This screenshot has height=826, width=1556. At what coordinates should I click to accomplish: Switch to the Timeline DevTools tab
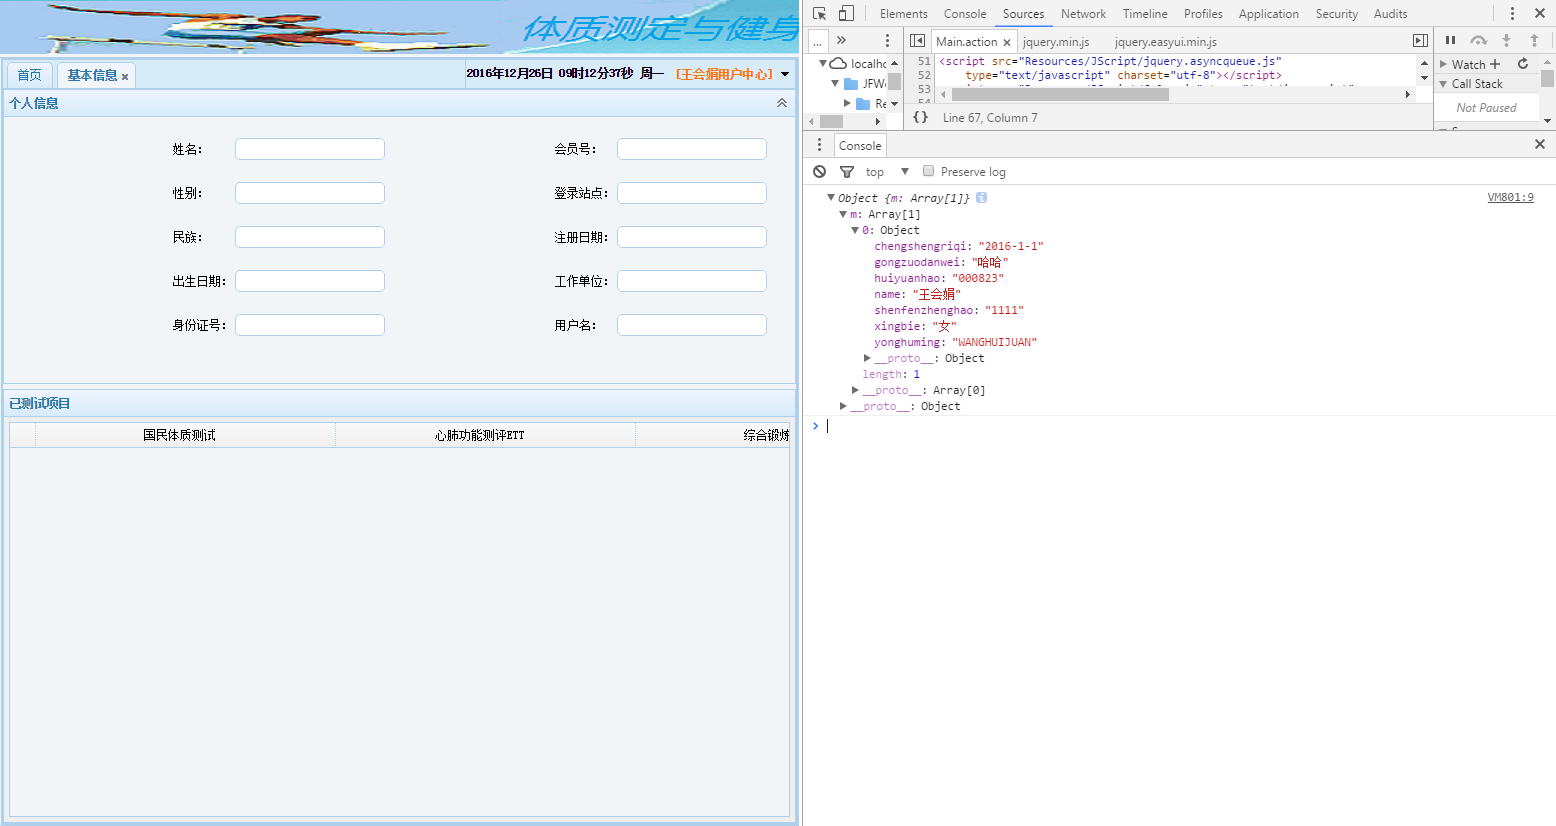1145,14
